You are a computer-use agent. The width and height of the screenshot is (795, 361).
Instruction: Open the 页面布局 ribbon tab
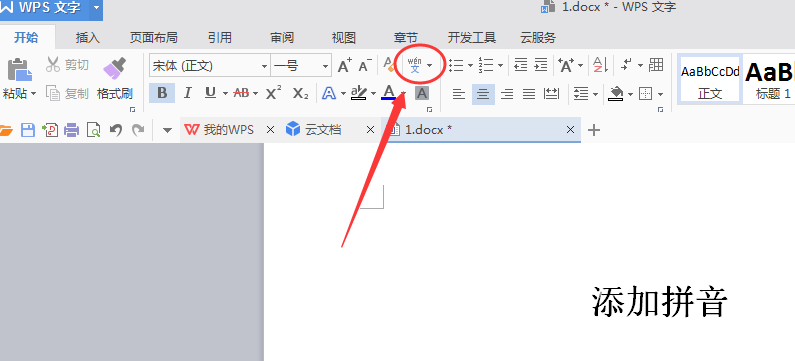click(x=154, y=38)
